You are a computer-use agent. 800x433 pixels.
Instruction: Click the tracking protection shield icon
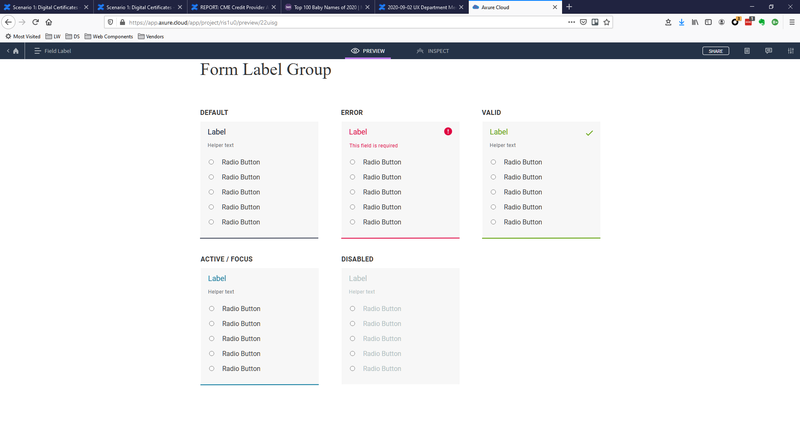click(x=111, y=22)
